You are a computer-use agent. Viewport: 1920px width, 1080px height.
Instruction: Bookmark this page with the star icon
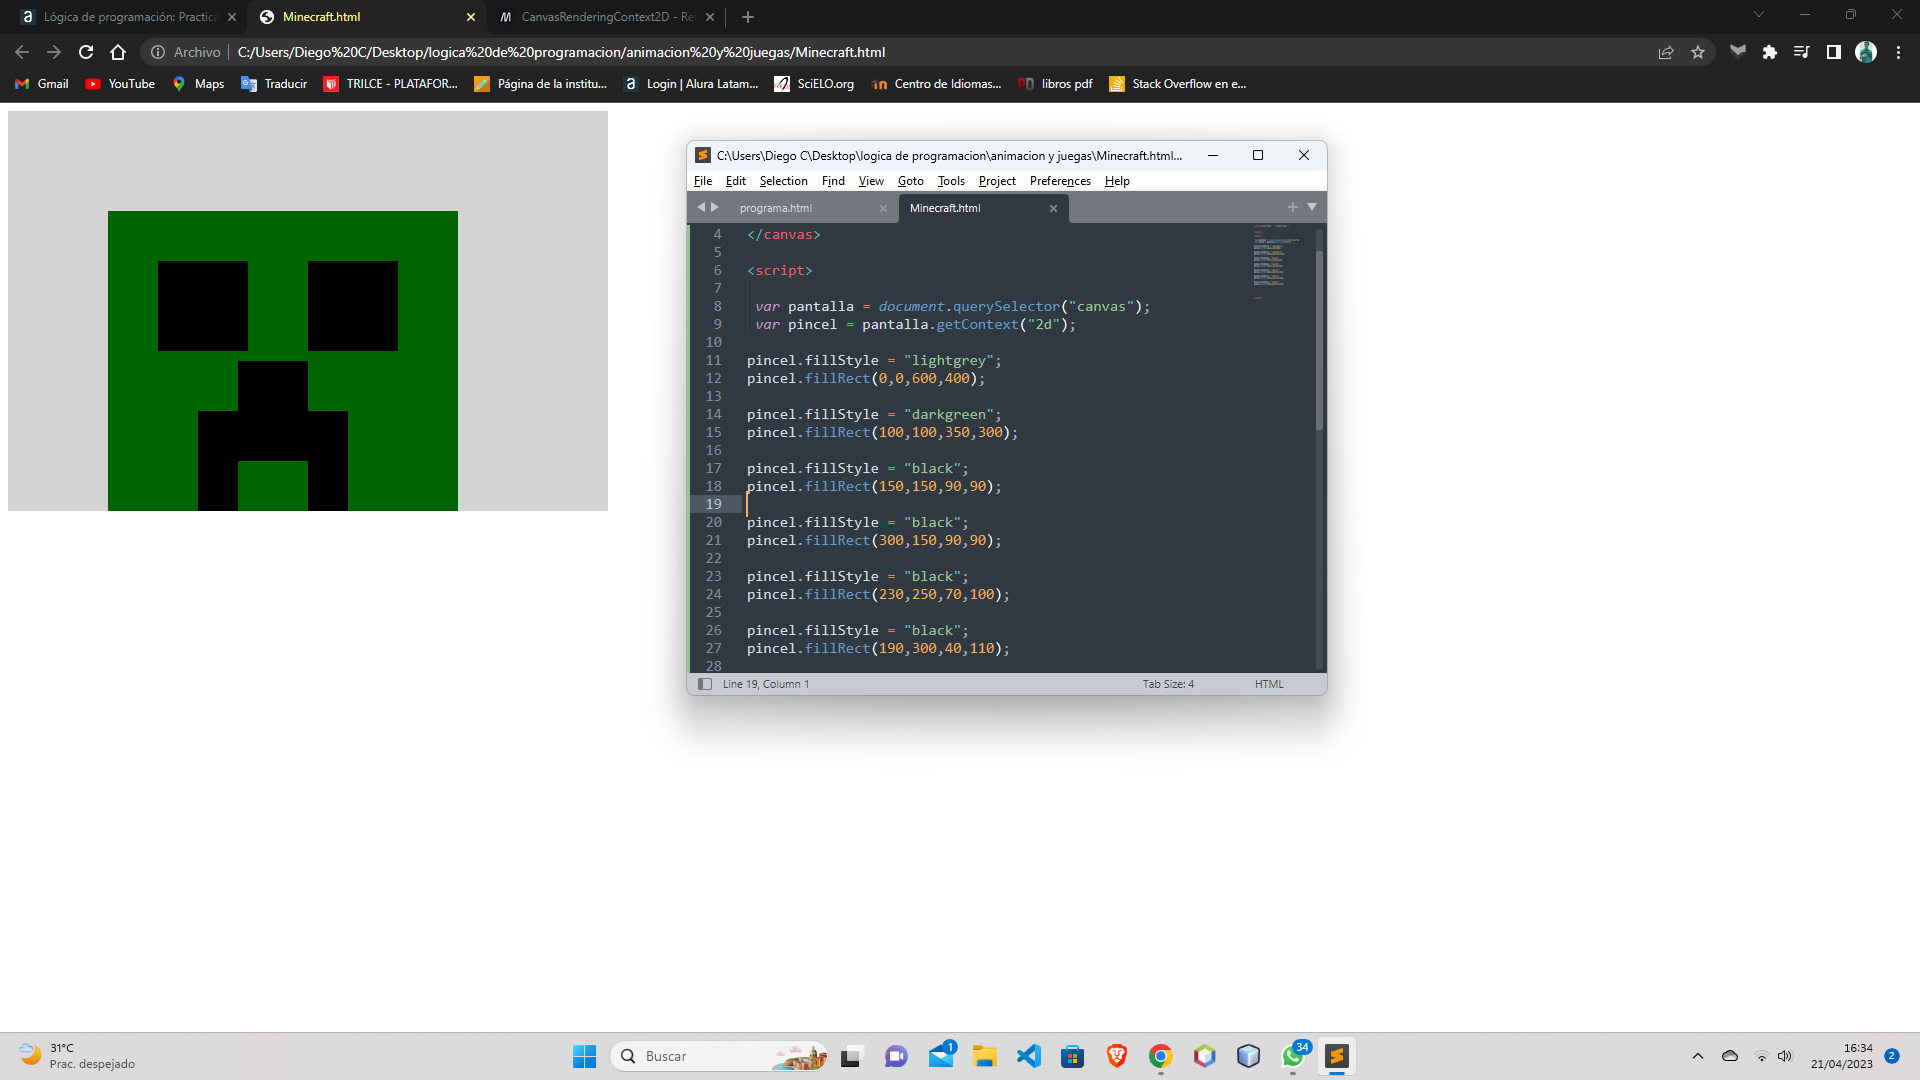(1698, 52)
